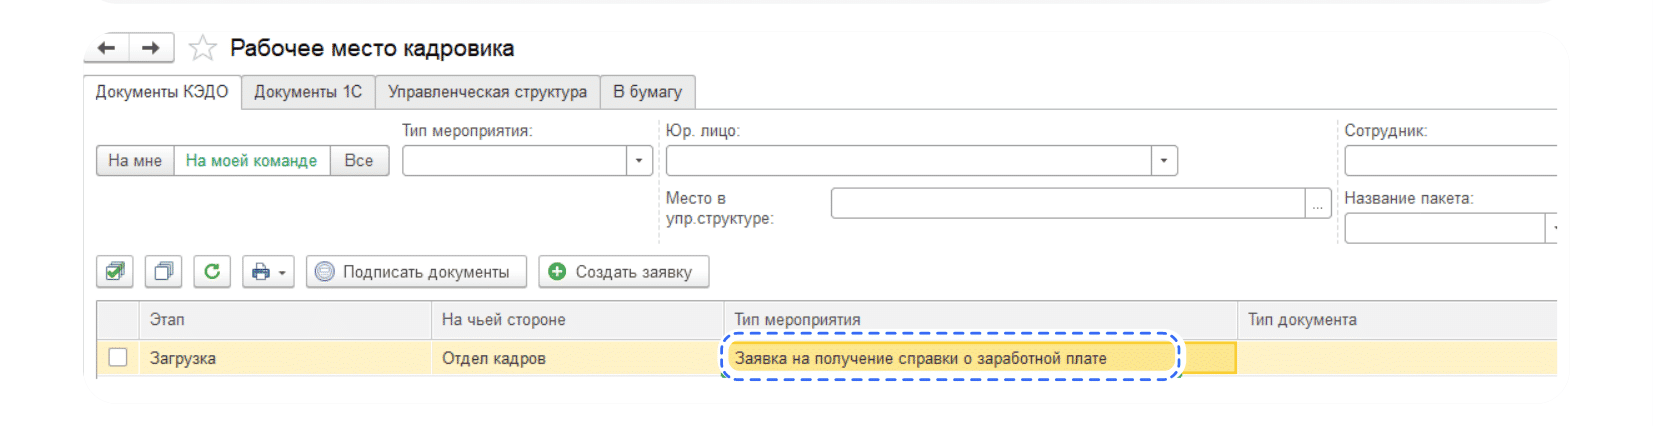Select the На моей команде filter
Screen dimensions: 1653x426
click(252, 161)
